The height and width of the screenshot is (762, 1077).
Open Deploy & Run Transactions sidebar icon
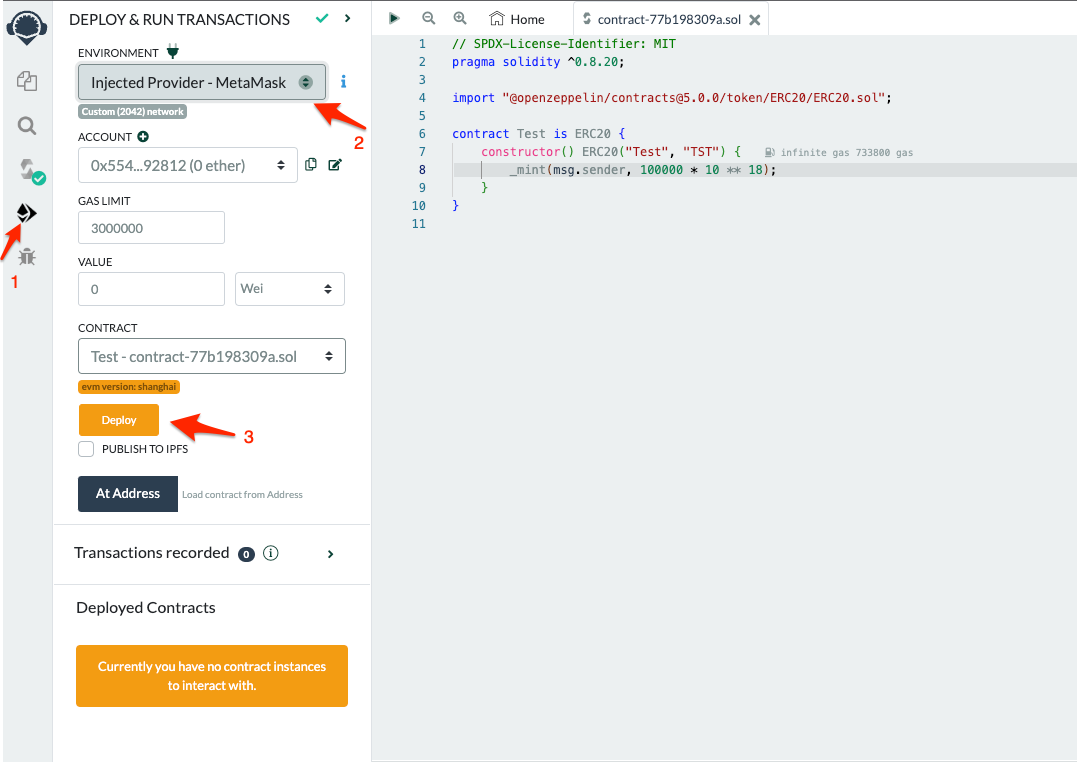(x=27, y=213)
